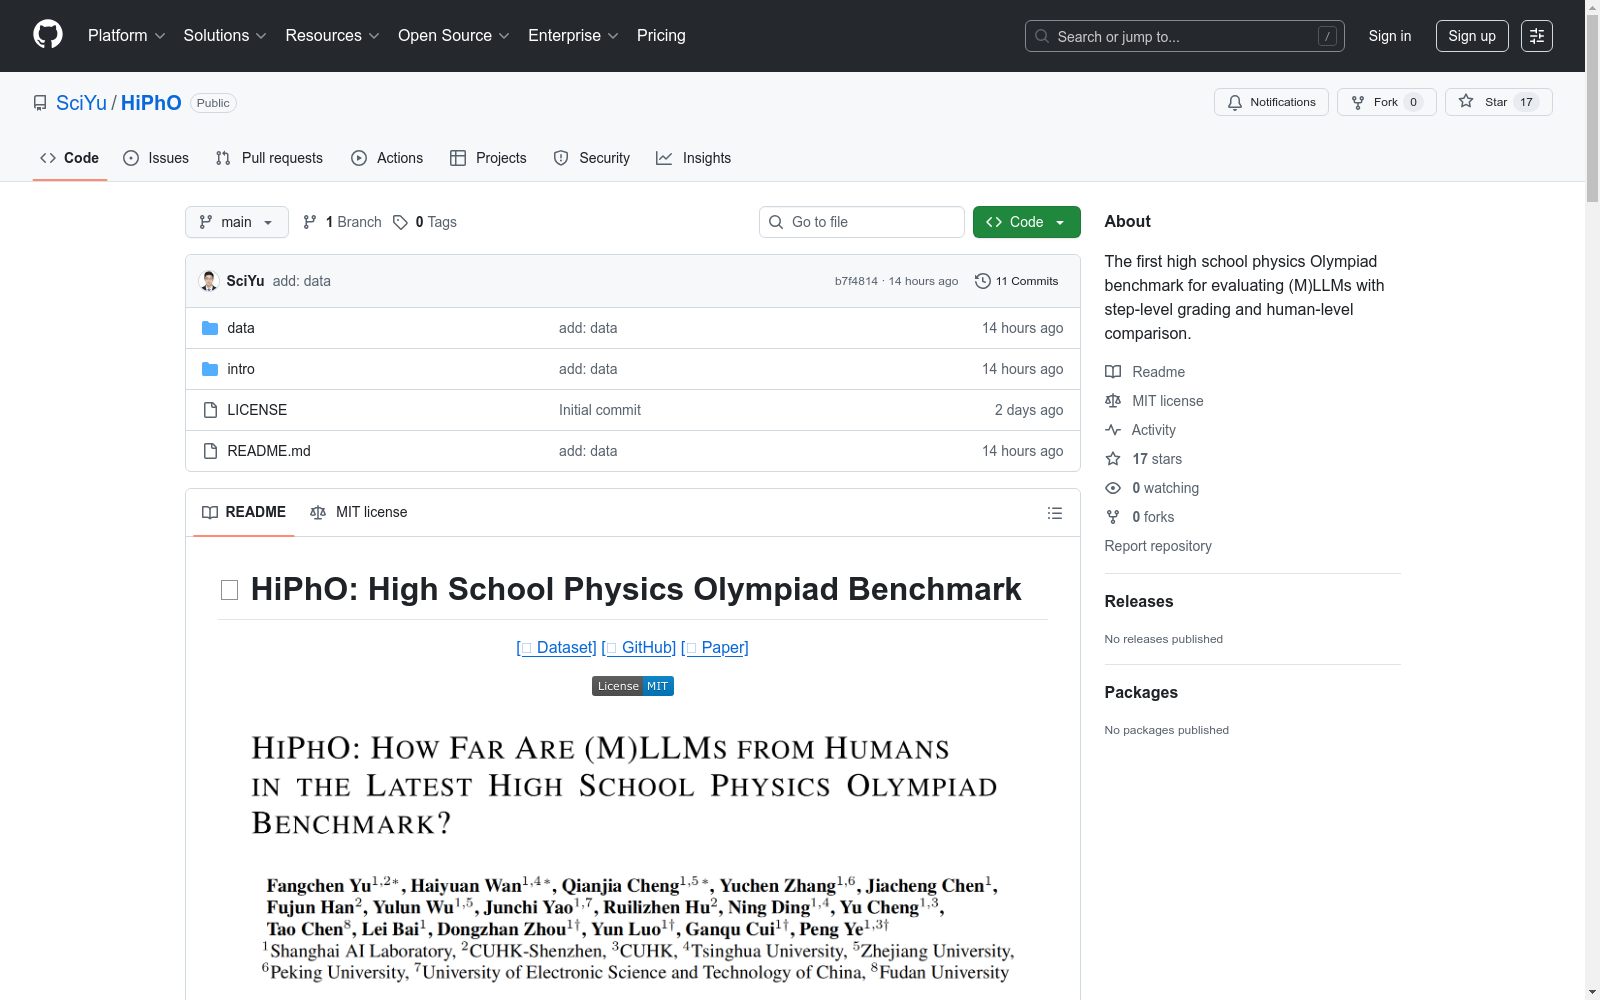Viewport: 1600px width, 1000px height.
Task: Click Report repository link
Action: coord(1158,546)
